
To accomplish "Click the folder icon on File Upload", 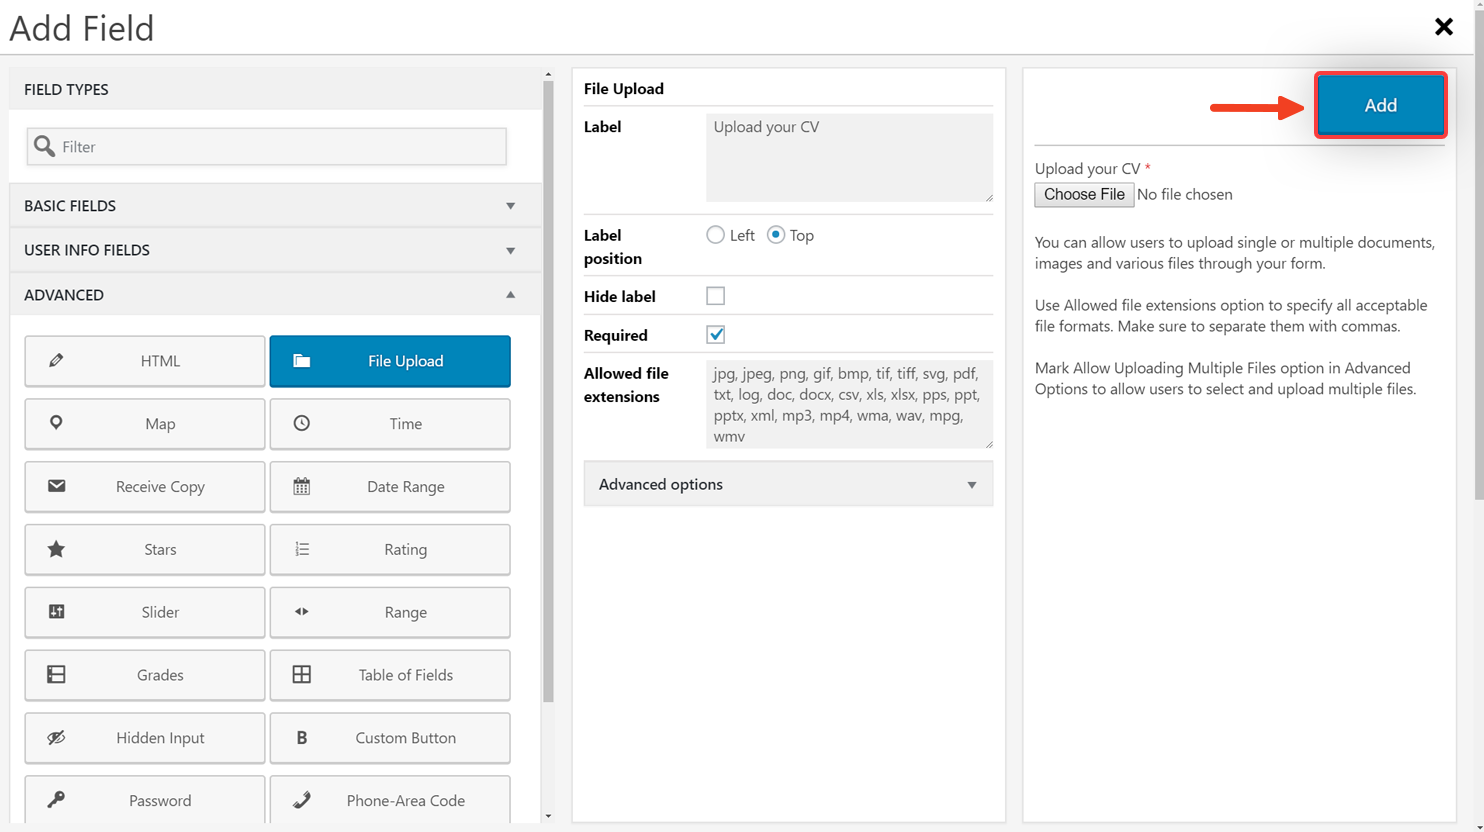I will click(301, 361).
